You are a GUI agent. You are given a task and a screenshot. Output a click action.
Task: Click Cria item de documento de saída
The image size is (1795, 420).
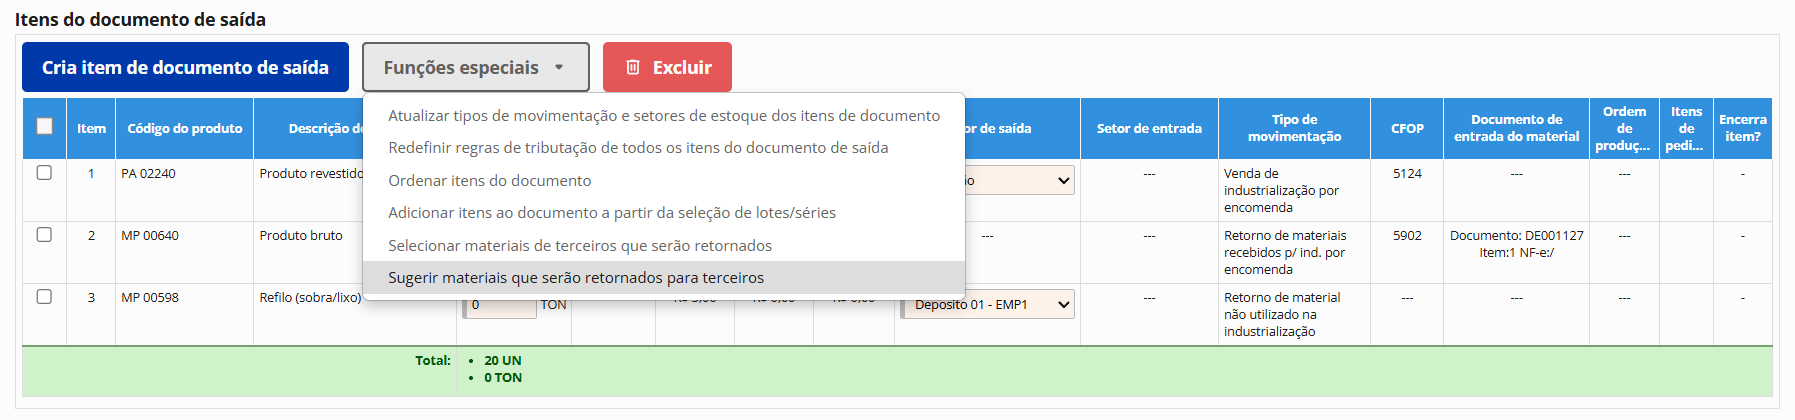185,67
